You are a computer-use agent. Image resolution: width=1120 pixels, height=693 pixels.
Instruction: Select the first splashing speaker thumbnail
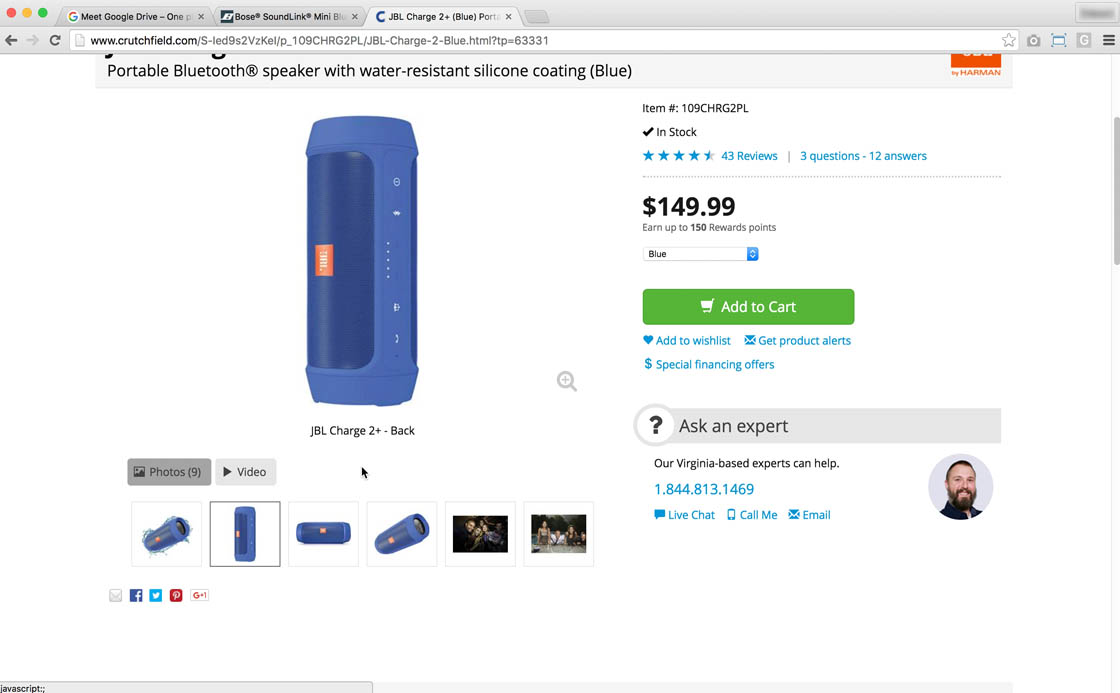point(166,534)
